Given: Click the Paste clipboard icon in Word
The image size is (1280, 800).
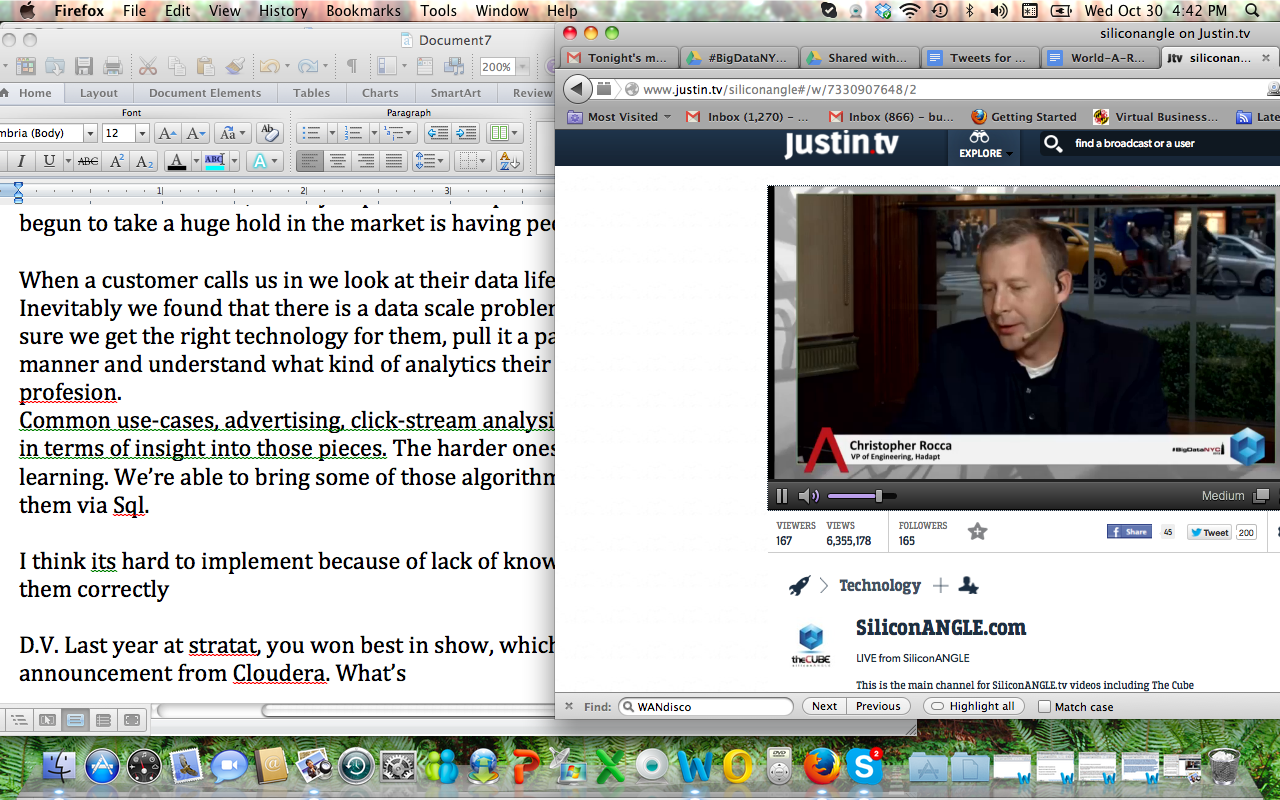Looking at the screenshot, I should 206,67.
